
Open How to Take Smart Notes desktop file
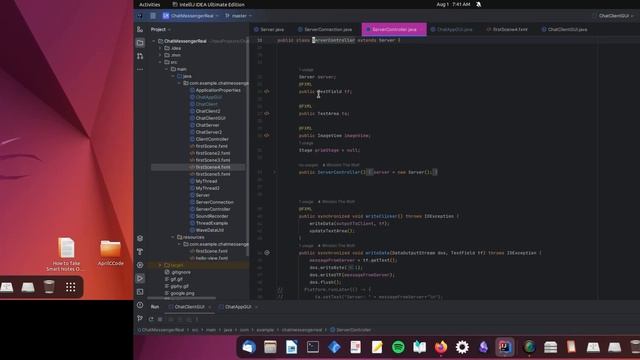[66, 254]
